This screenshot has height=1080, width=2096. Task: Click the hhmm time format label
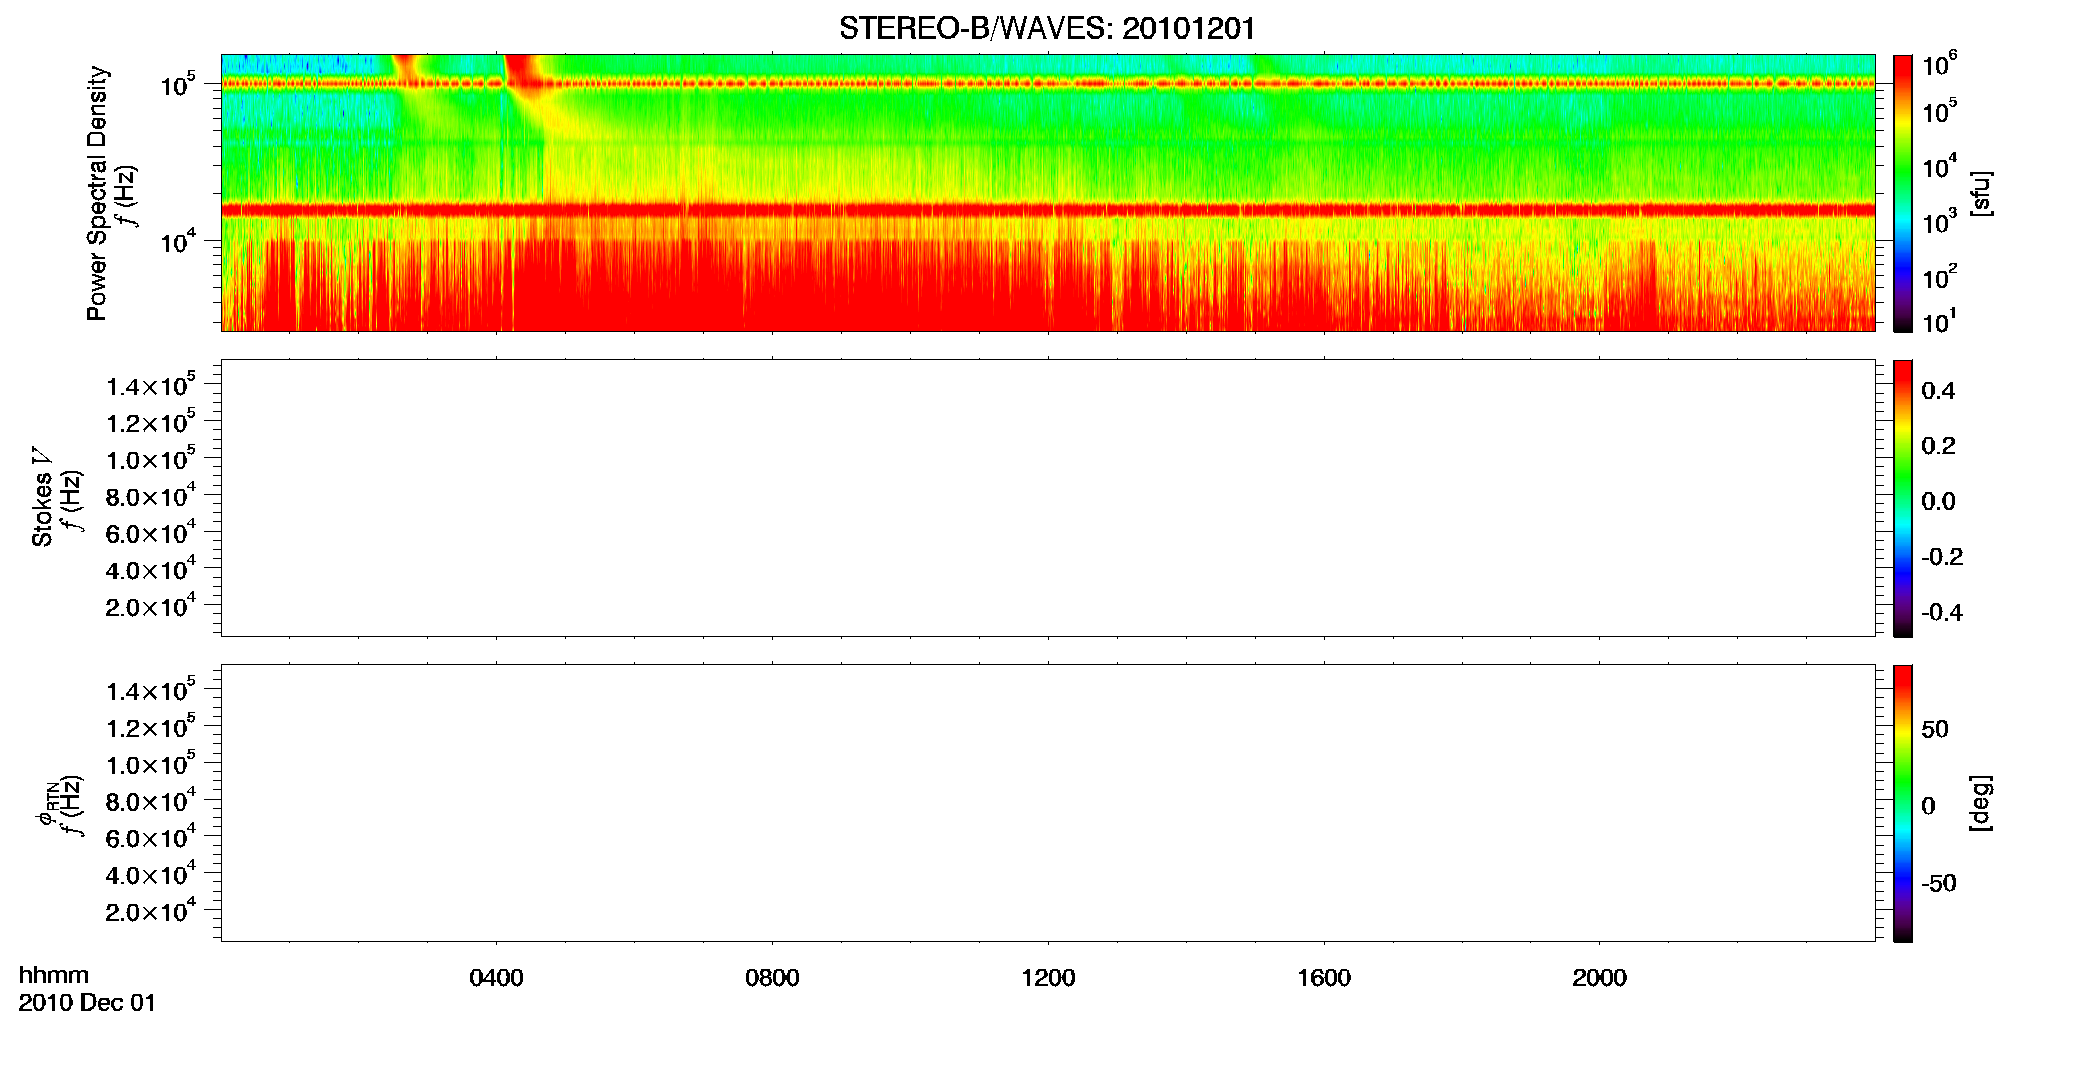tap(53, 976)
